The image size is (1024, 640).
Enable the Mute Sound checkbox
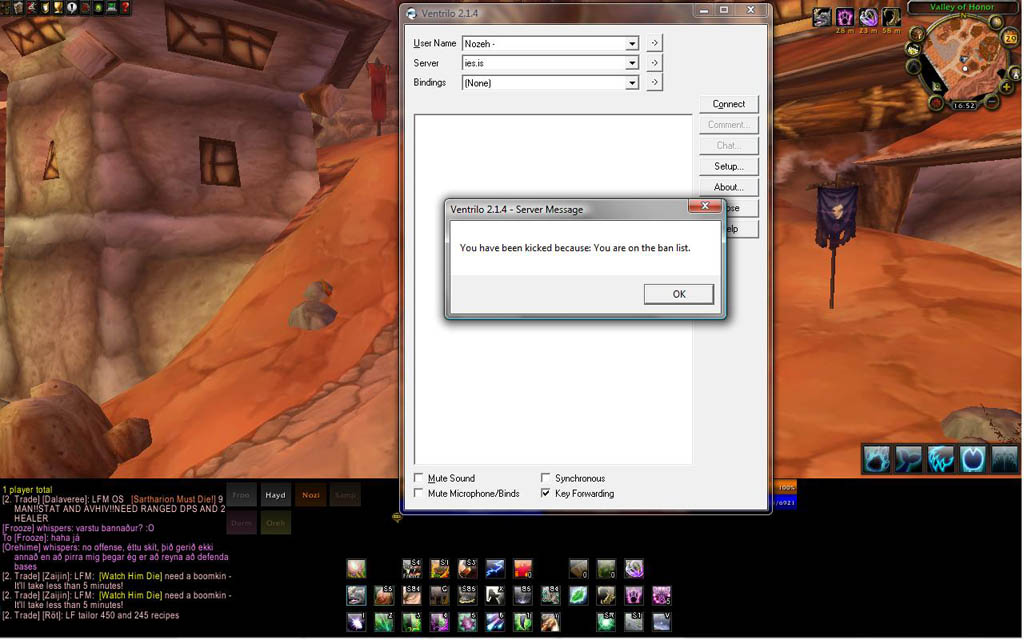419,478
